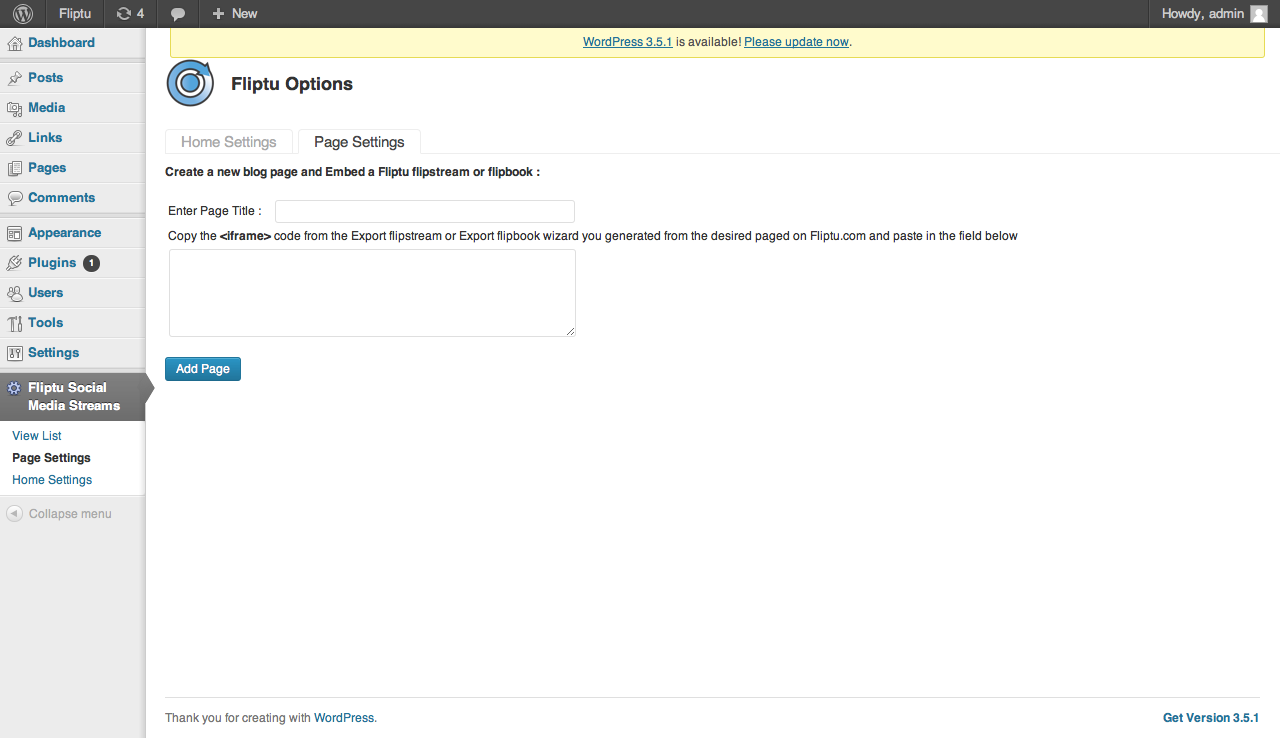The image size is (1280, 738).
Task: Click the Comments speech bubble sidebar icon
Action: click(x=15, y=198)
